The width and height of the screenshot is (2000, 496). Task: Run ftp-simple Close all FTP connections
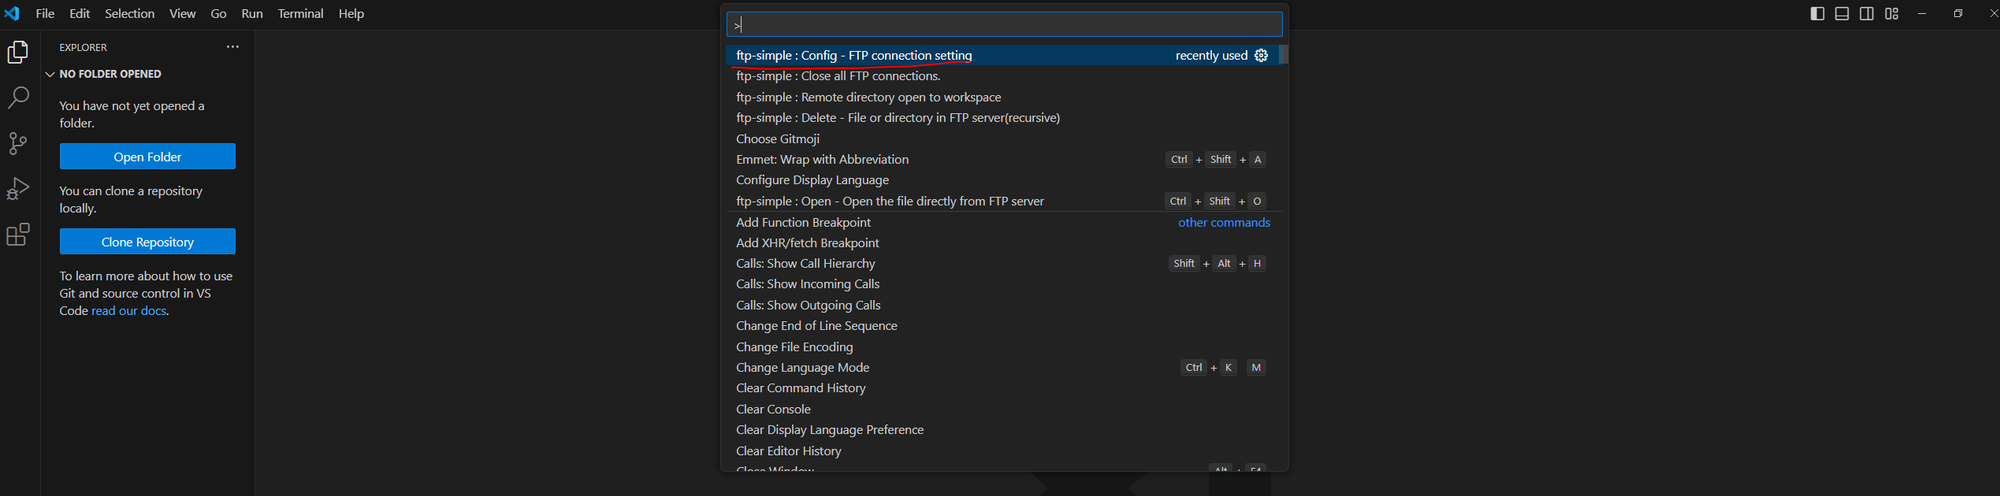[1002, 76]
